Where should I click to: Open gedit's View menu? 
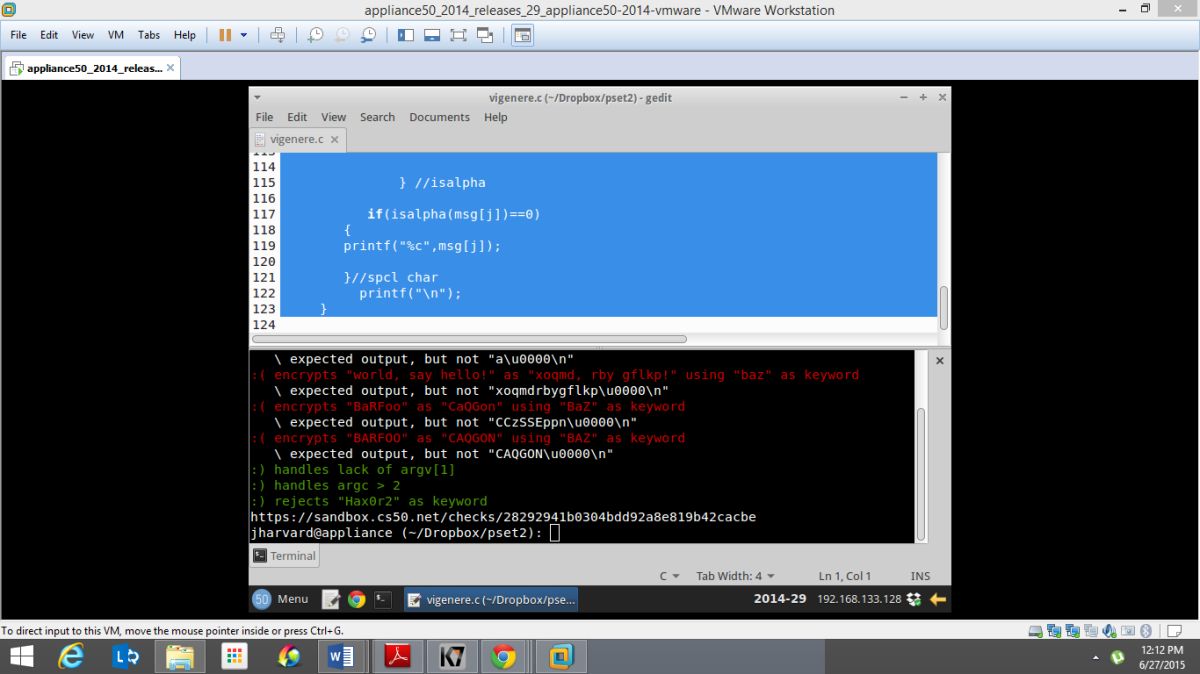coord(334,117)
